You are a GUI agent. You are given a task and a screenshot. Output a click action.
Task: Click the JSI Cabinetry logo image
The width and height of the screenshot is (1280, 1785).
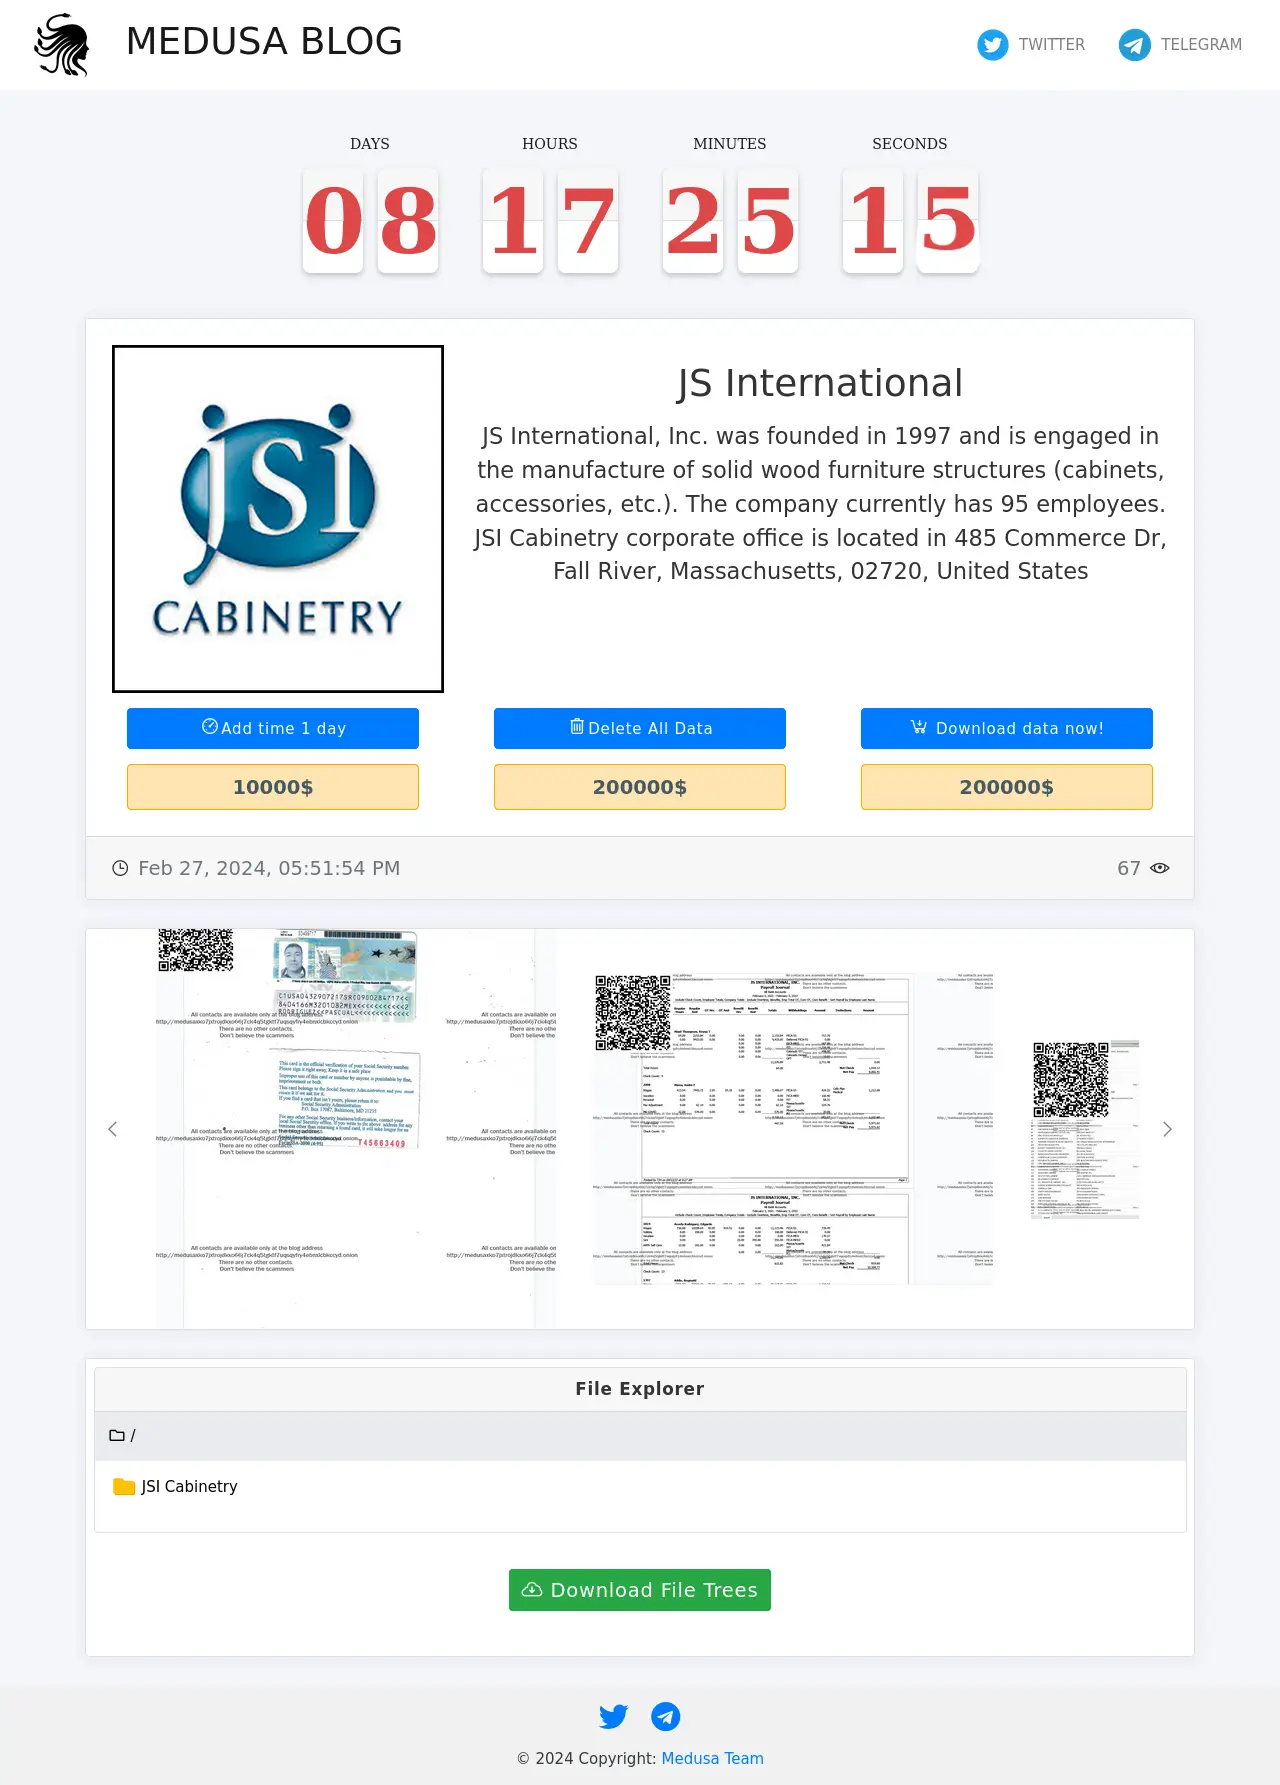coord(278,519)
